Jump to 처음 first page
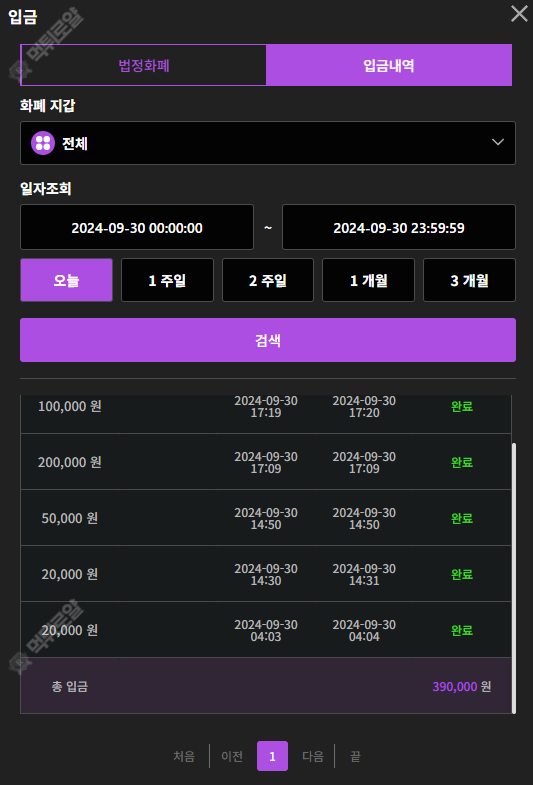The width and height of the screenshot is (533, 785). 184,756
